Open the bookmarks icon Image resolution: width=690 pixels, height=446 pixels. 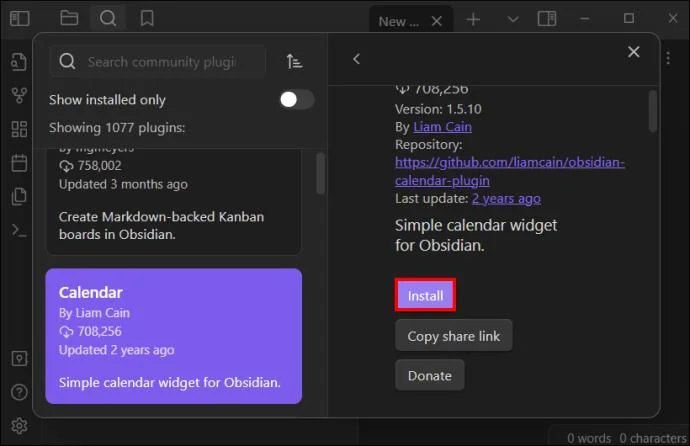[147, 18]
